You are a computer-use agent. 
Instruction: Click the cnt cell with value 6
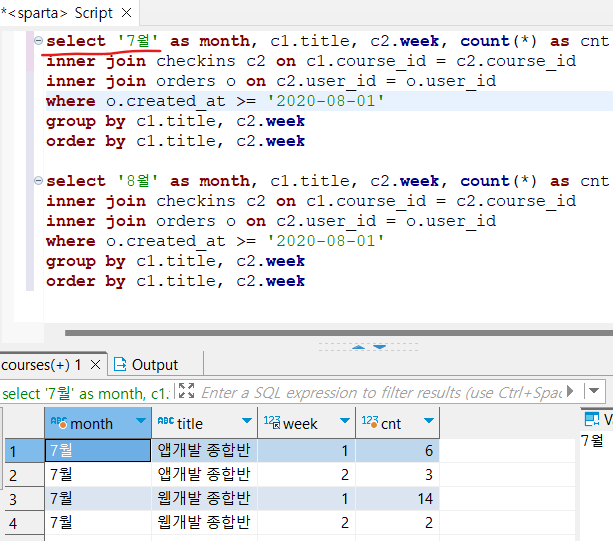[398, 450]
